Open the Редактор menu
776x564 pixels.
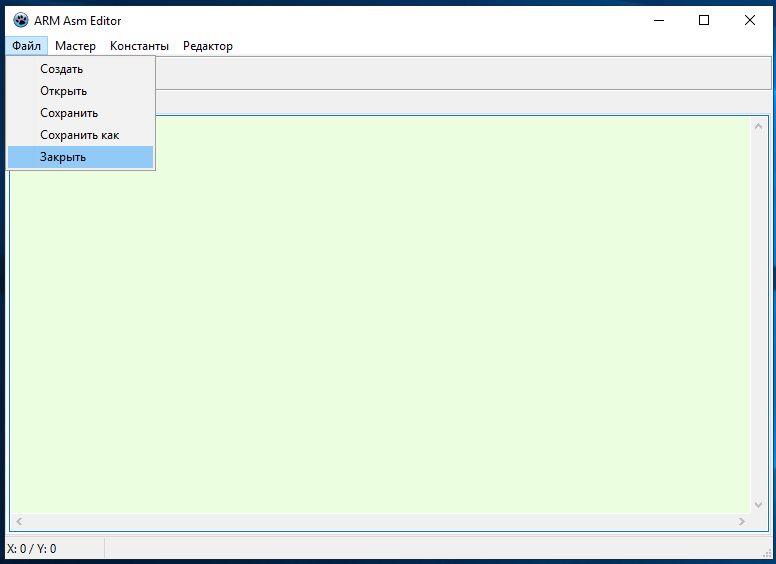[208, 46]
